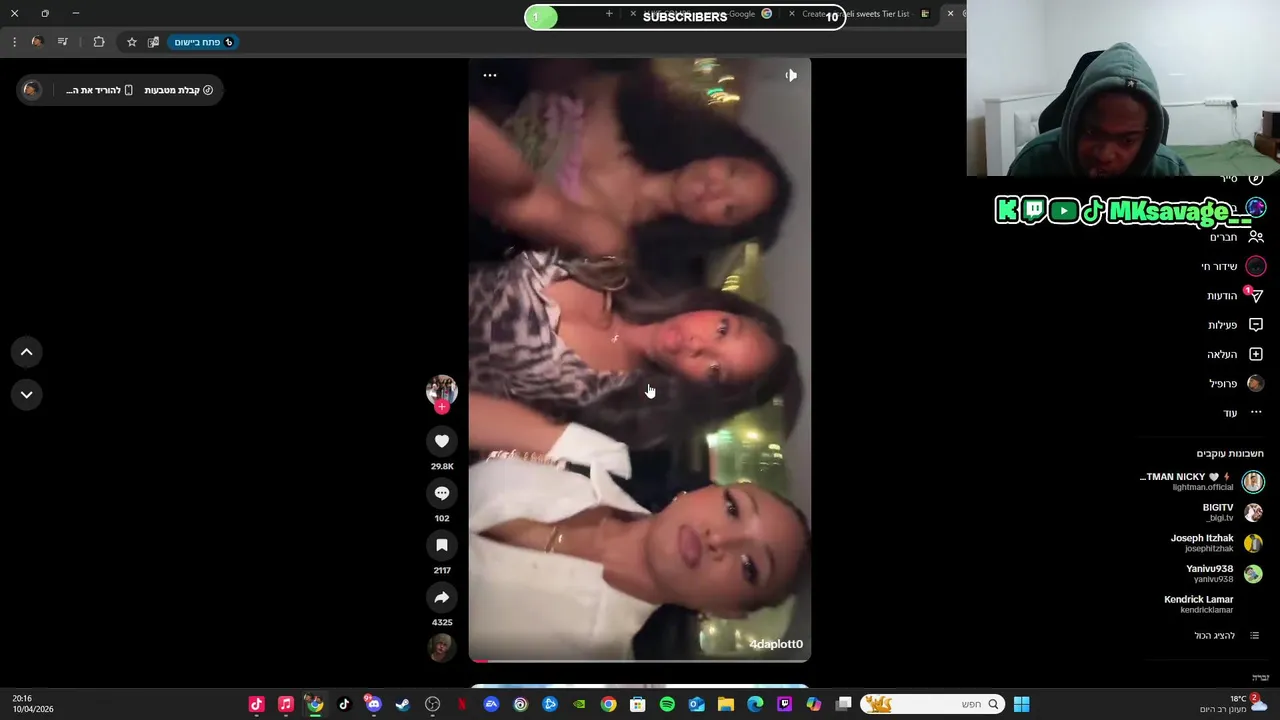The height and width of the screenshot is (720, 1280).
Task: Open Apple Music icon in taskbar
Action: coord(285,704)
